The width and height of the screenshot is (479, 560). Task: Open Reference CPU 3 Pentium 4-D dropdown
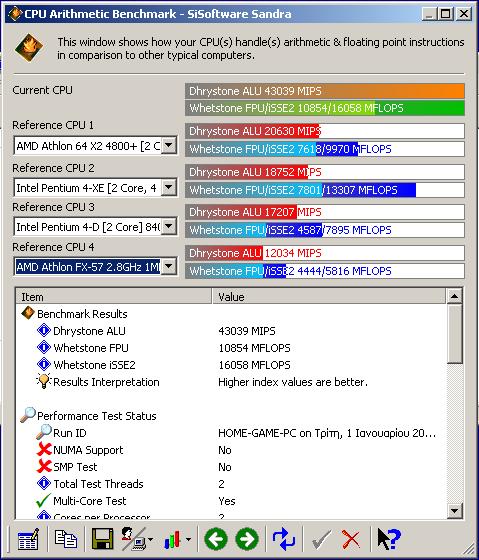pyautogui.click(x=169, y=226)
